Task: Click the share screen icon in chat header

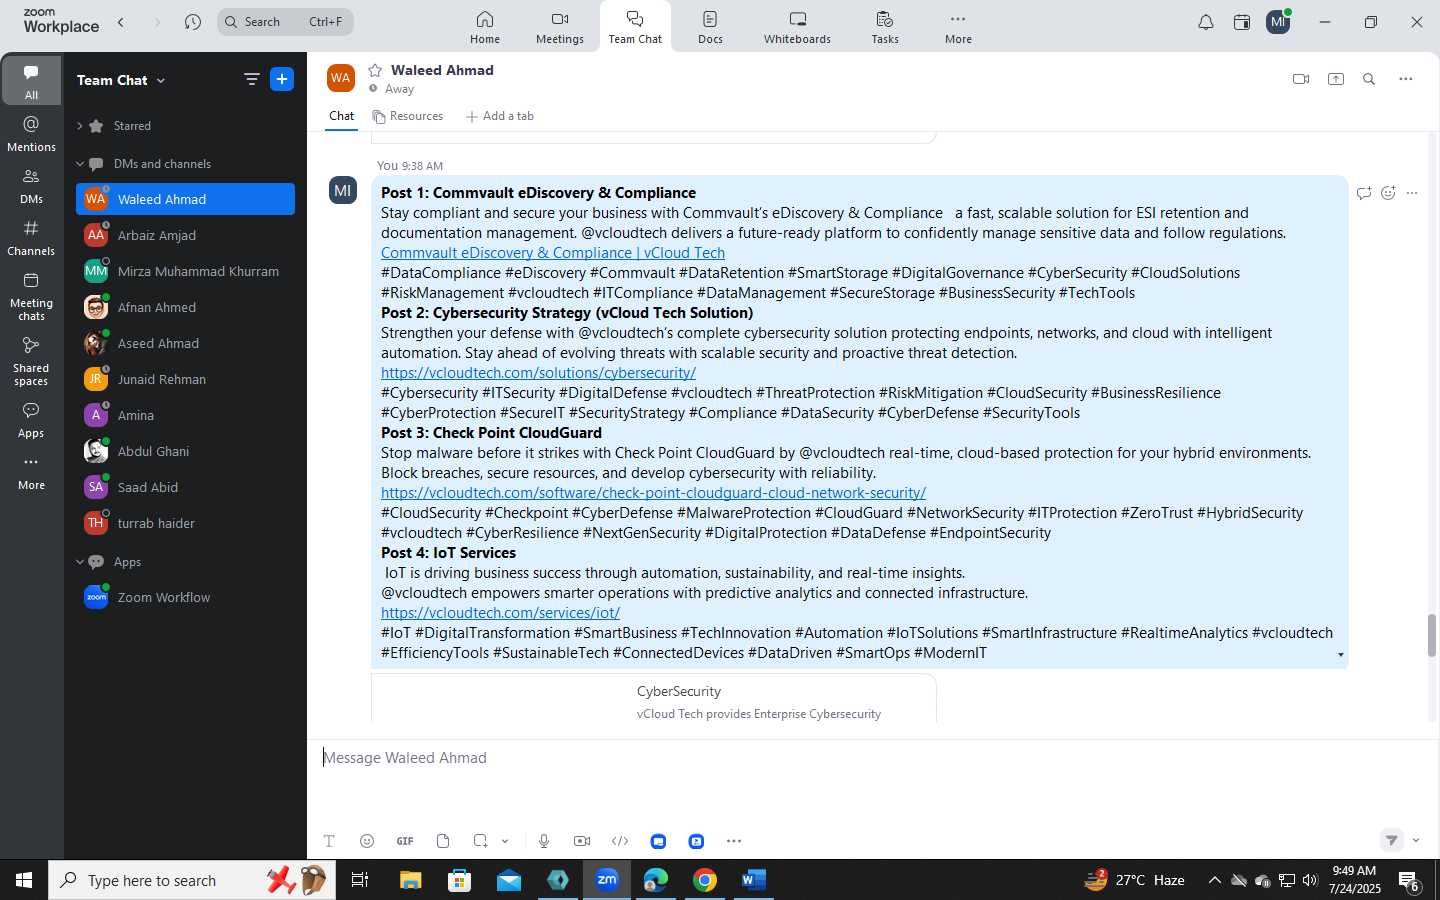Action: [1336, 79]
